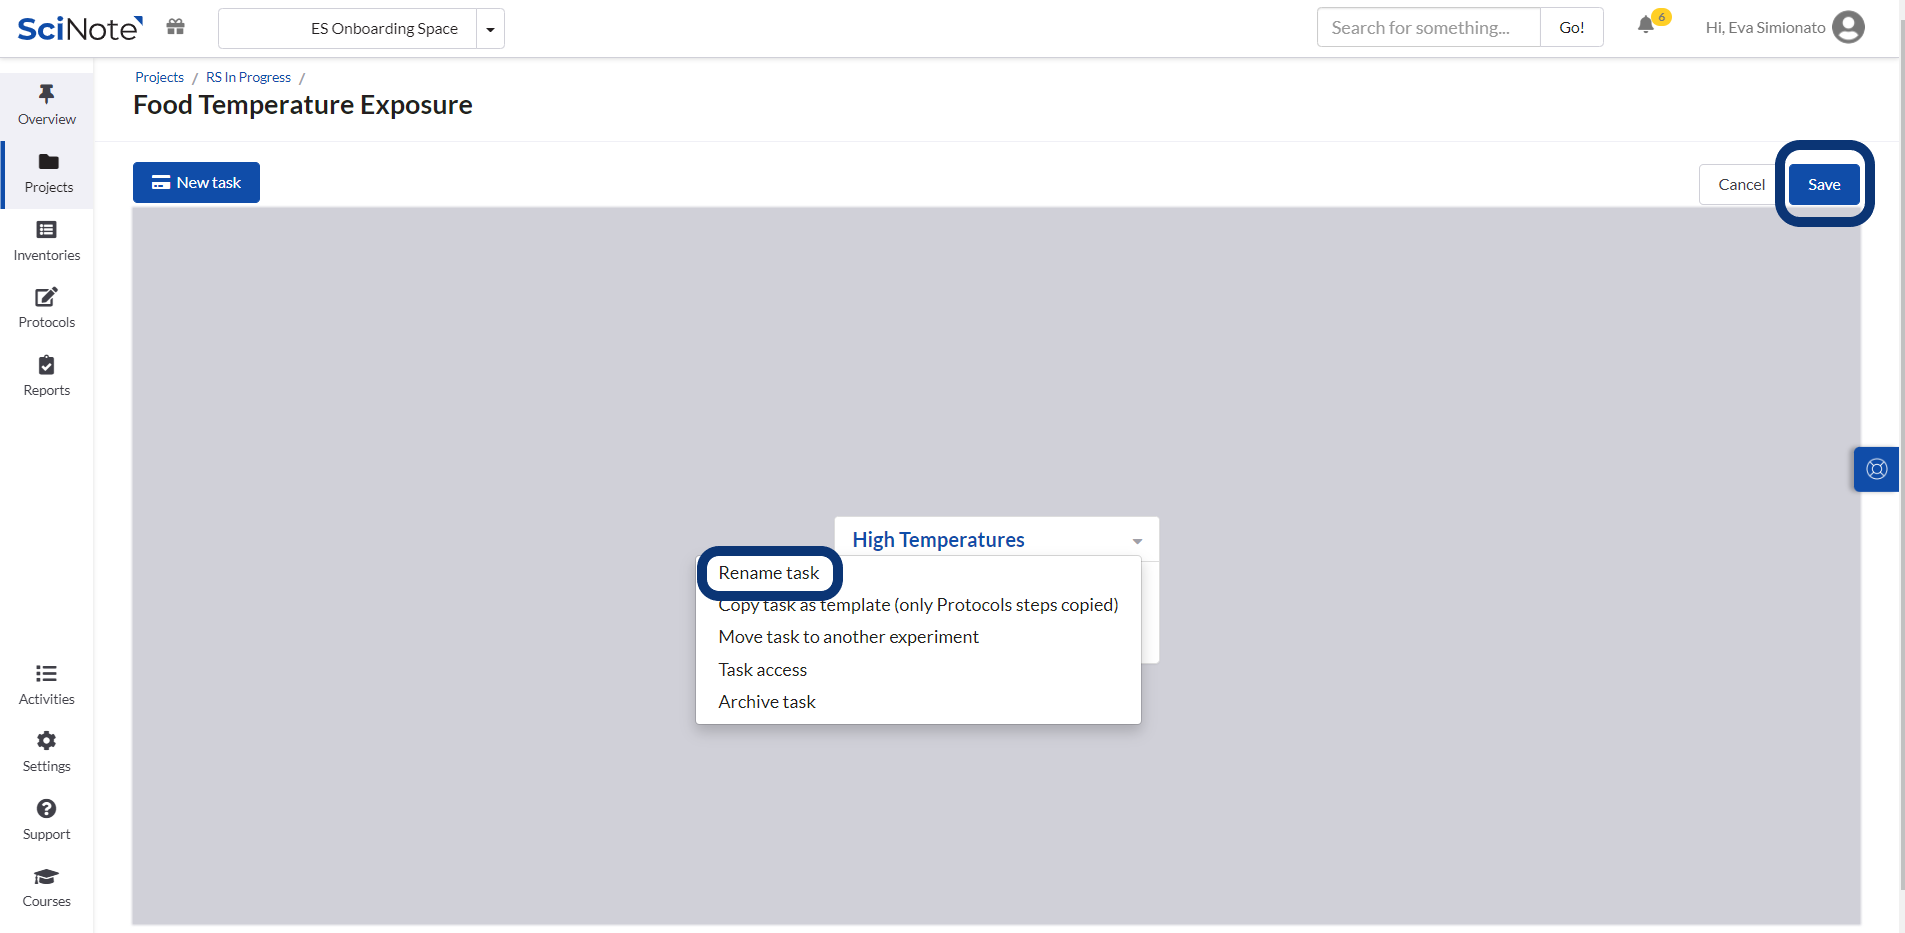The height and width of the screenshot is (933, 1905).
Task: Click the gift box icon
Action: coord(176,27)
